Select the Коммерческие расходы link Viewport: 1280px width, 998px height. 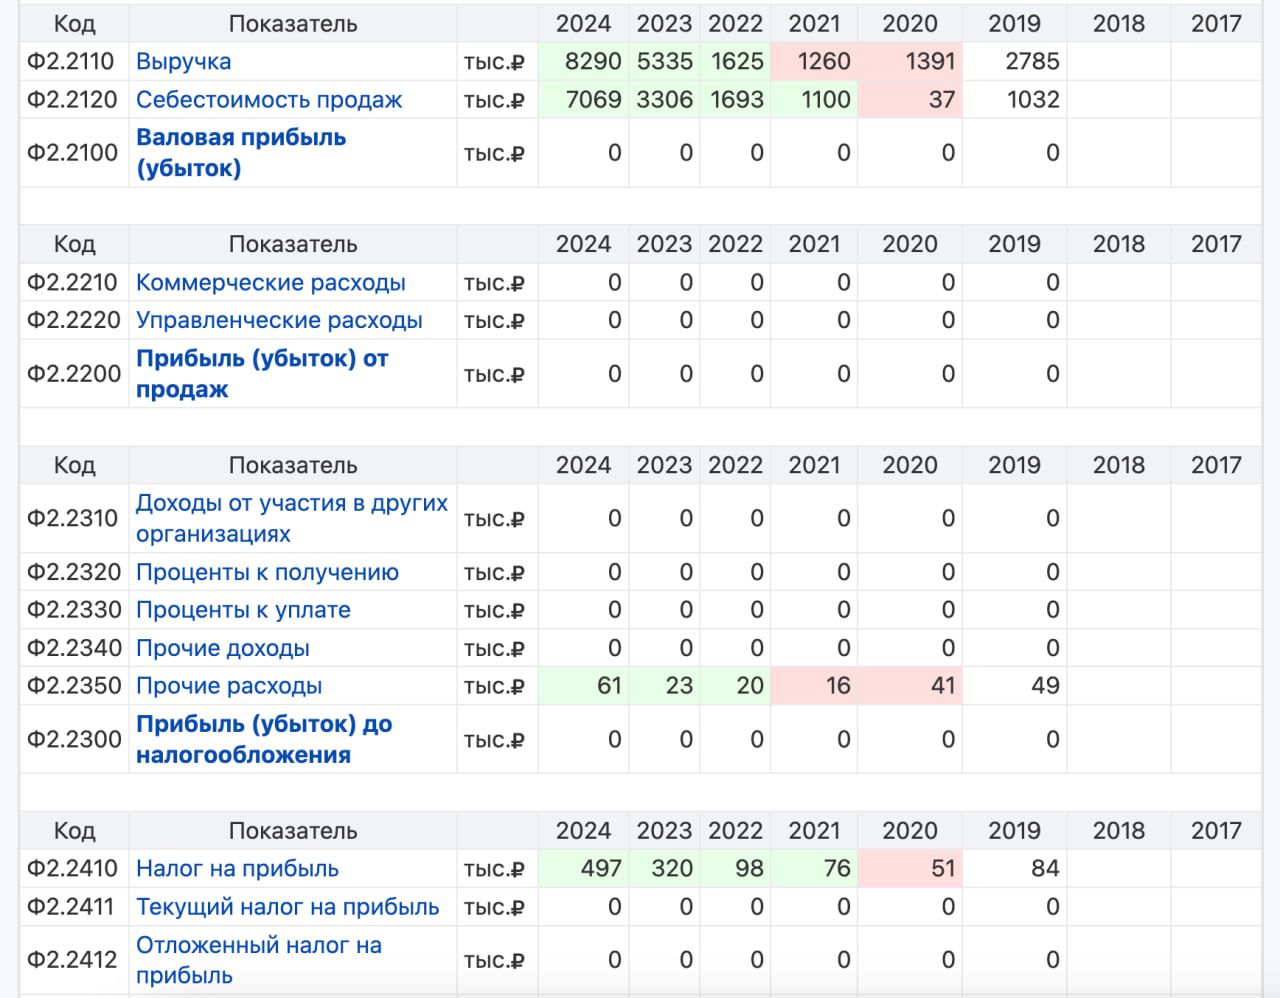270,283
